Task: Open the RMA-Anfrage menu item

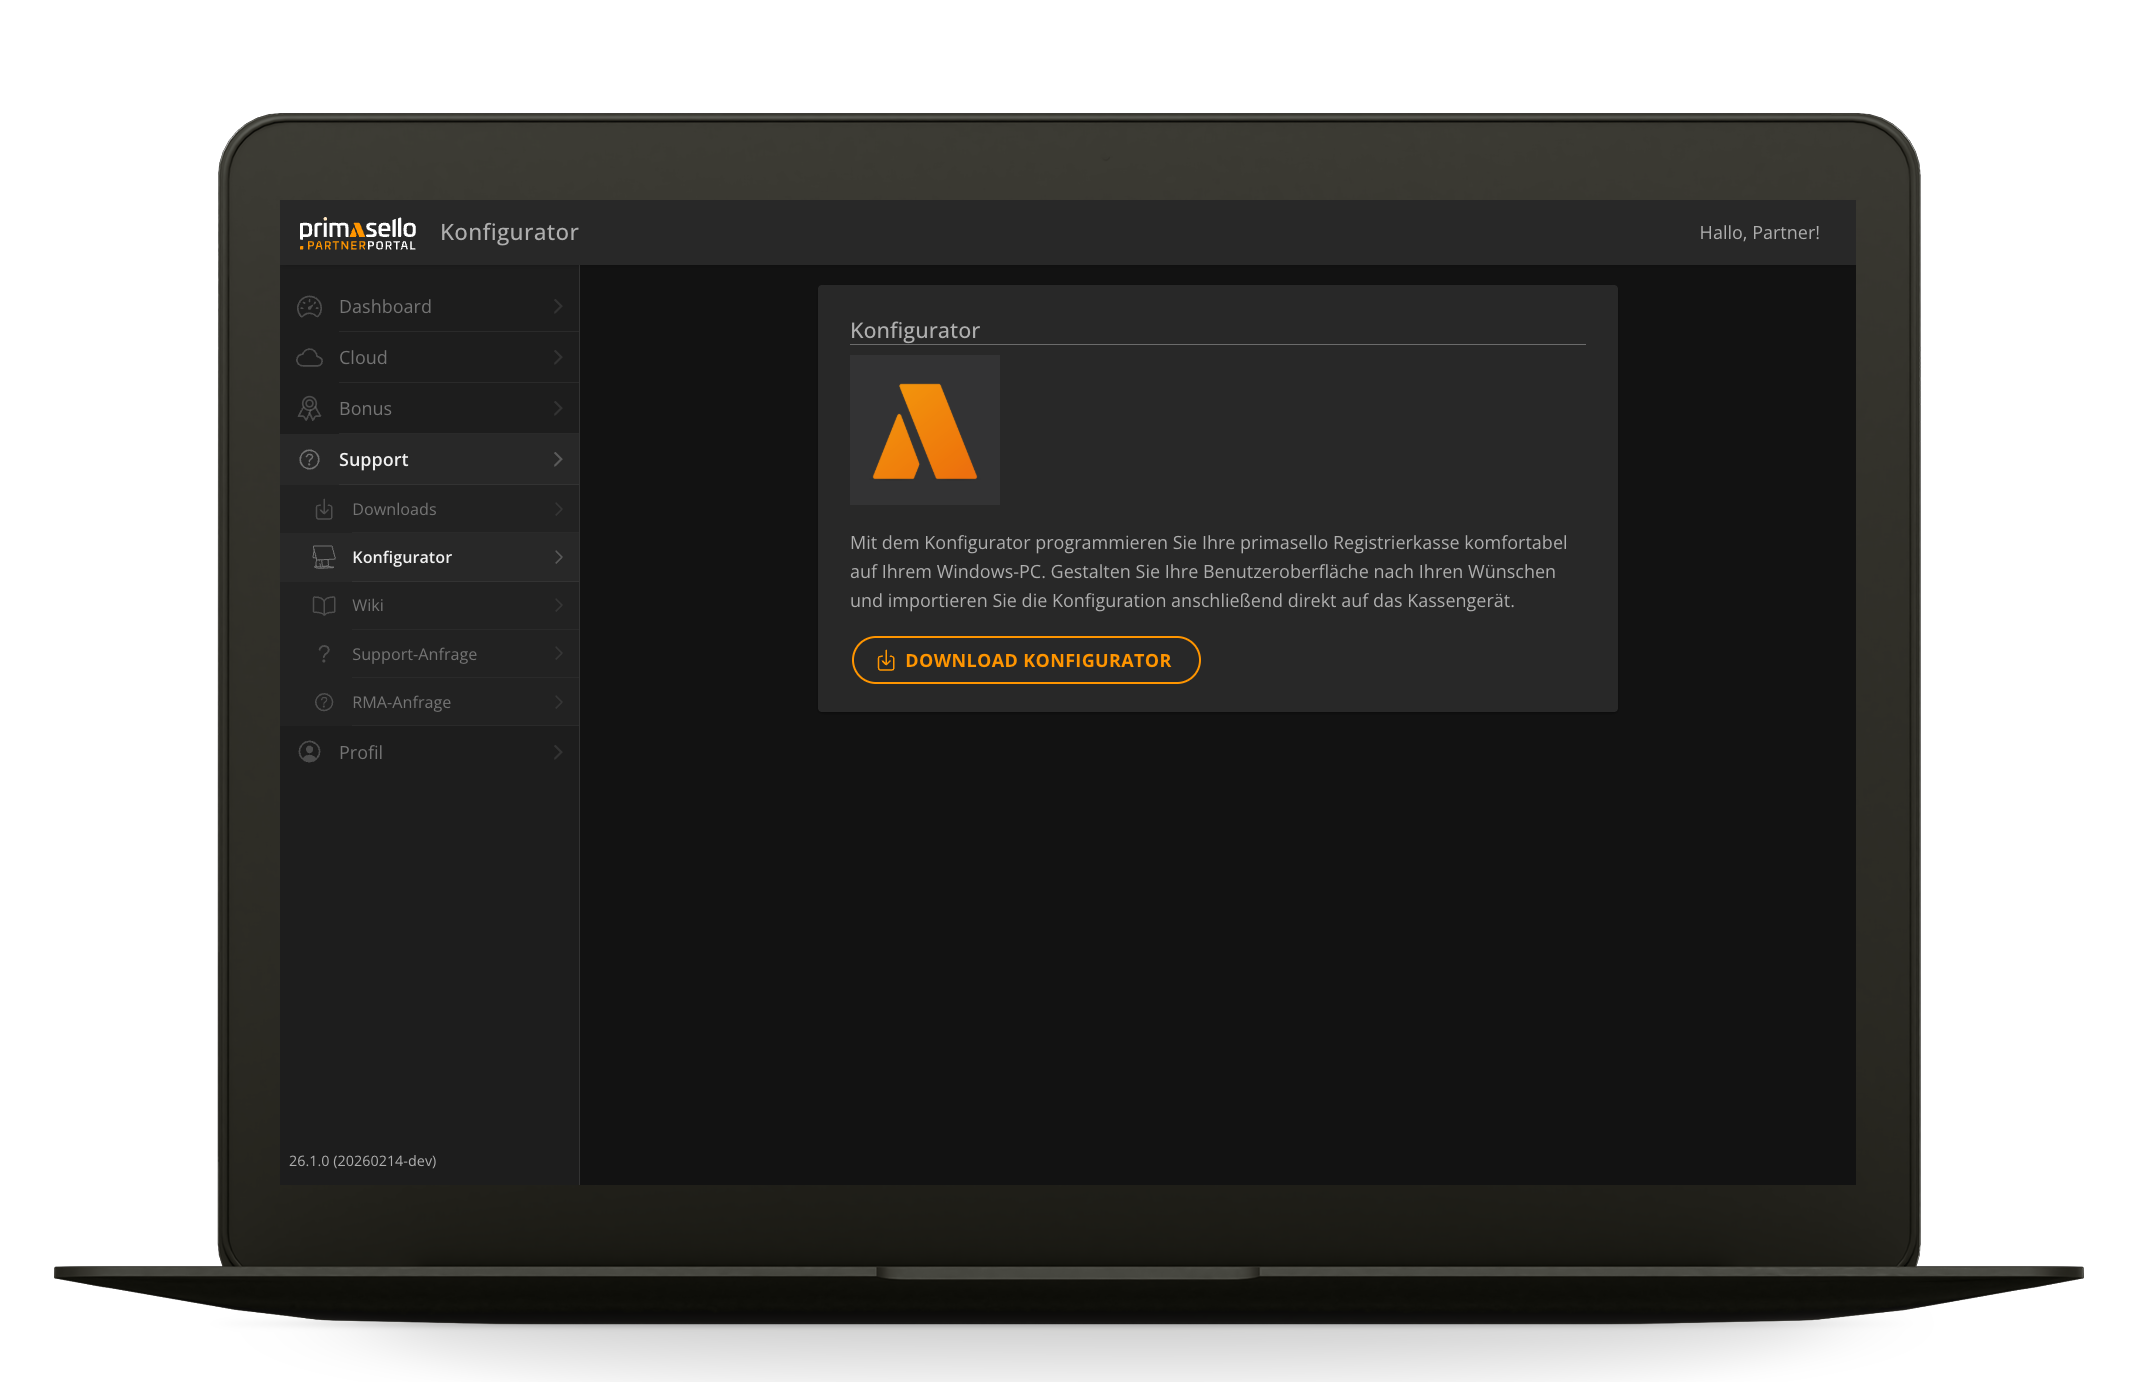Action: coord(400,702)
